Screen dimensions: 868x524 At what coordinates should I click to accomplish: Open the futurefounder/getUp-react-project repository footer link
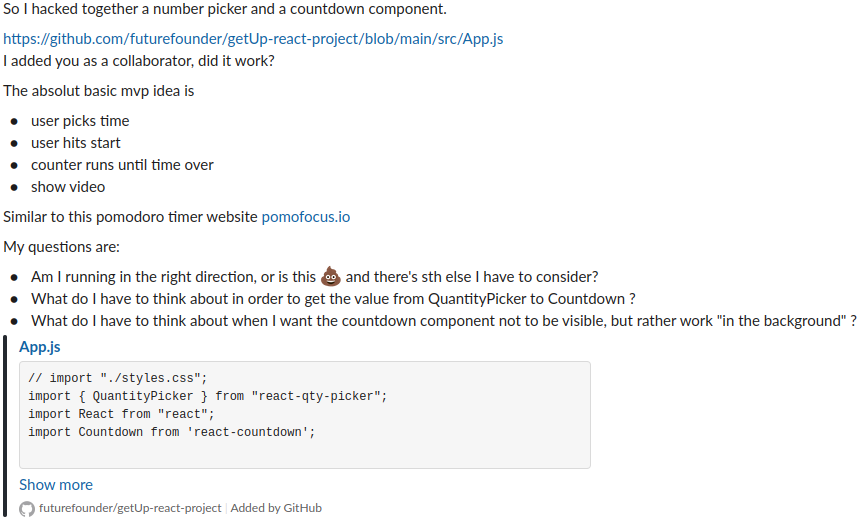(x=130, y=508)
